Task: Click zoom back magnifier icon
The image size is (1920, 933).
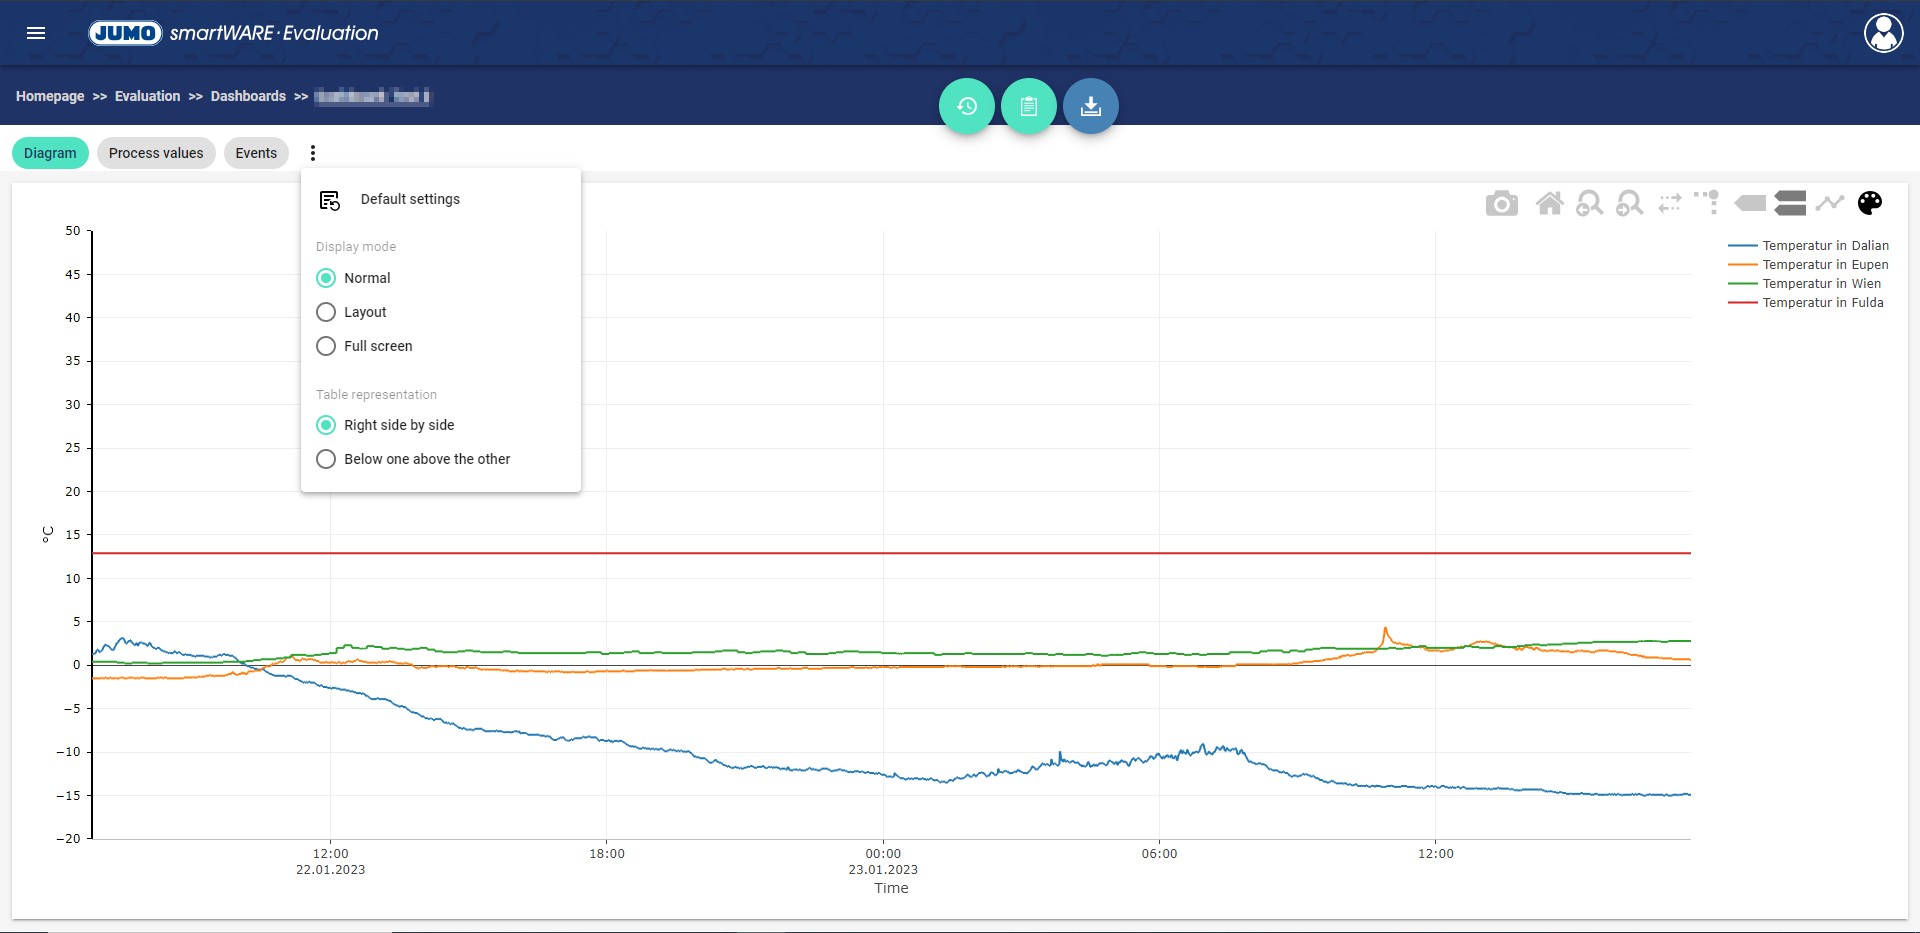Action: point(1589,204)
